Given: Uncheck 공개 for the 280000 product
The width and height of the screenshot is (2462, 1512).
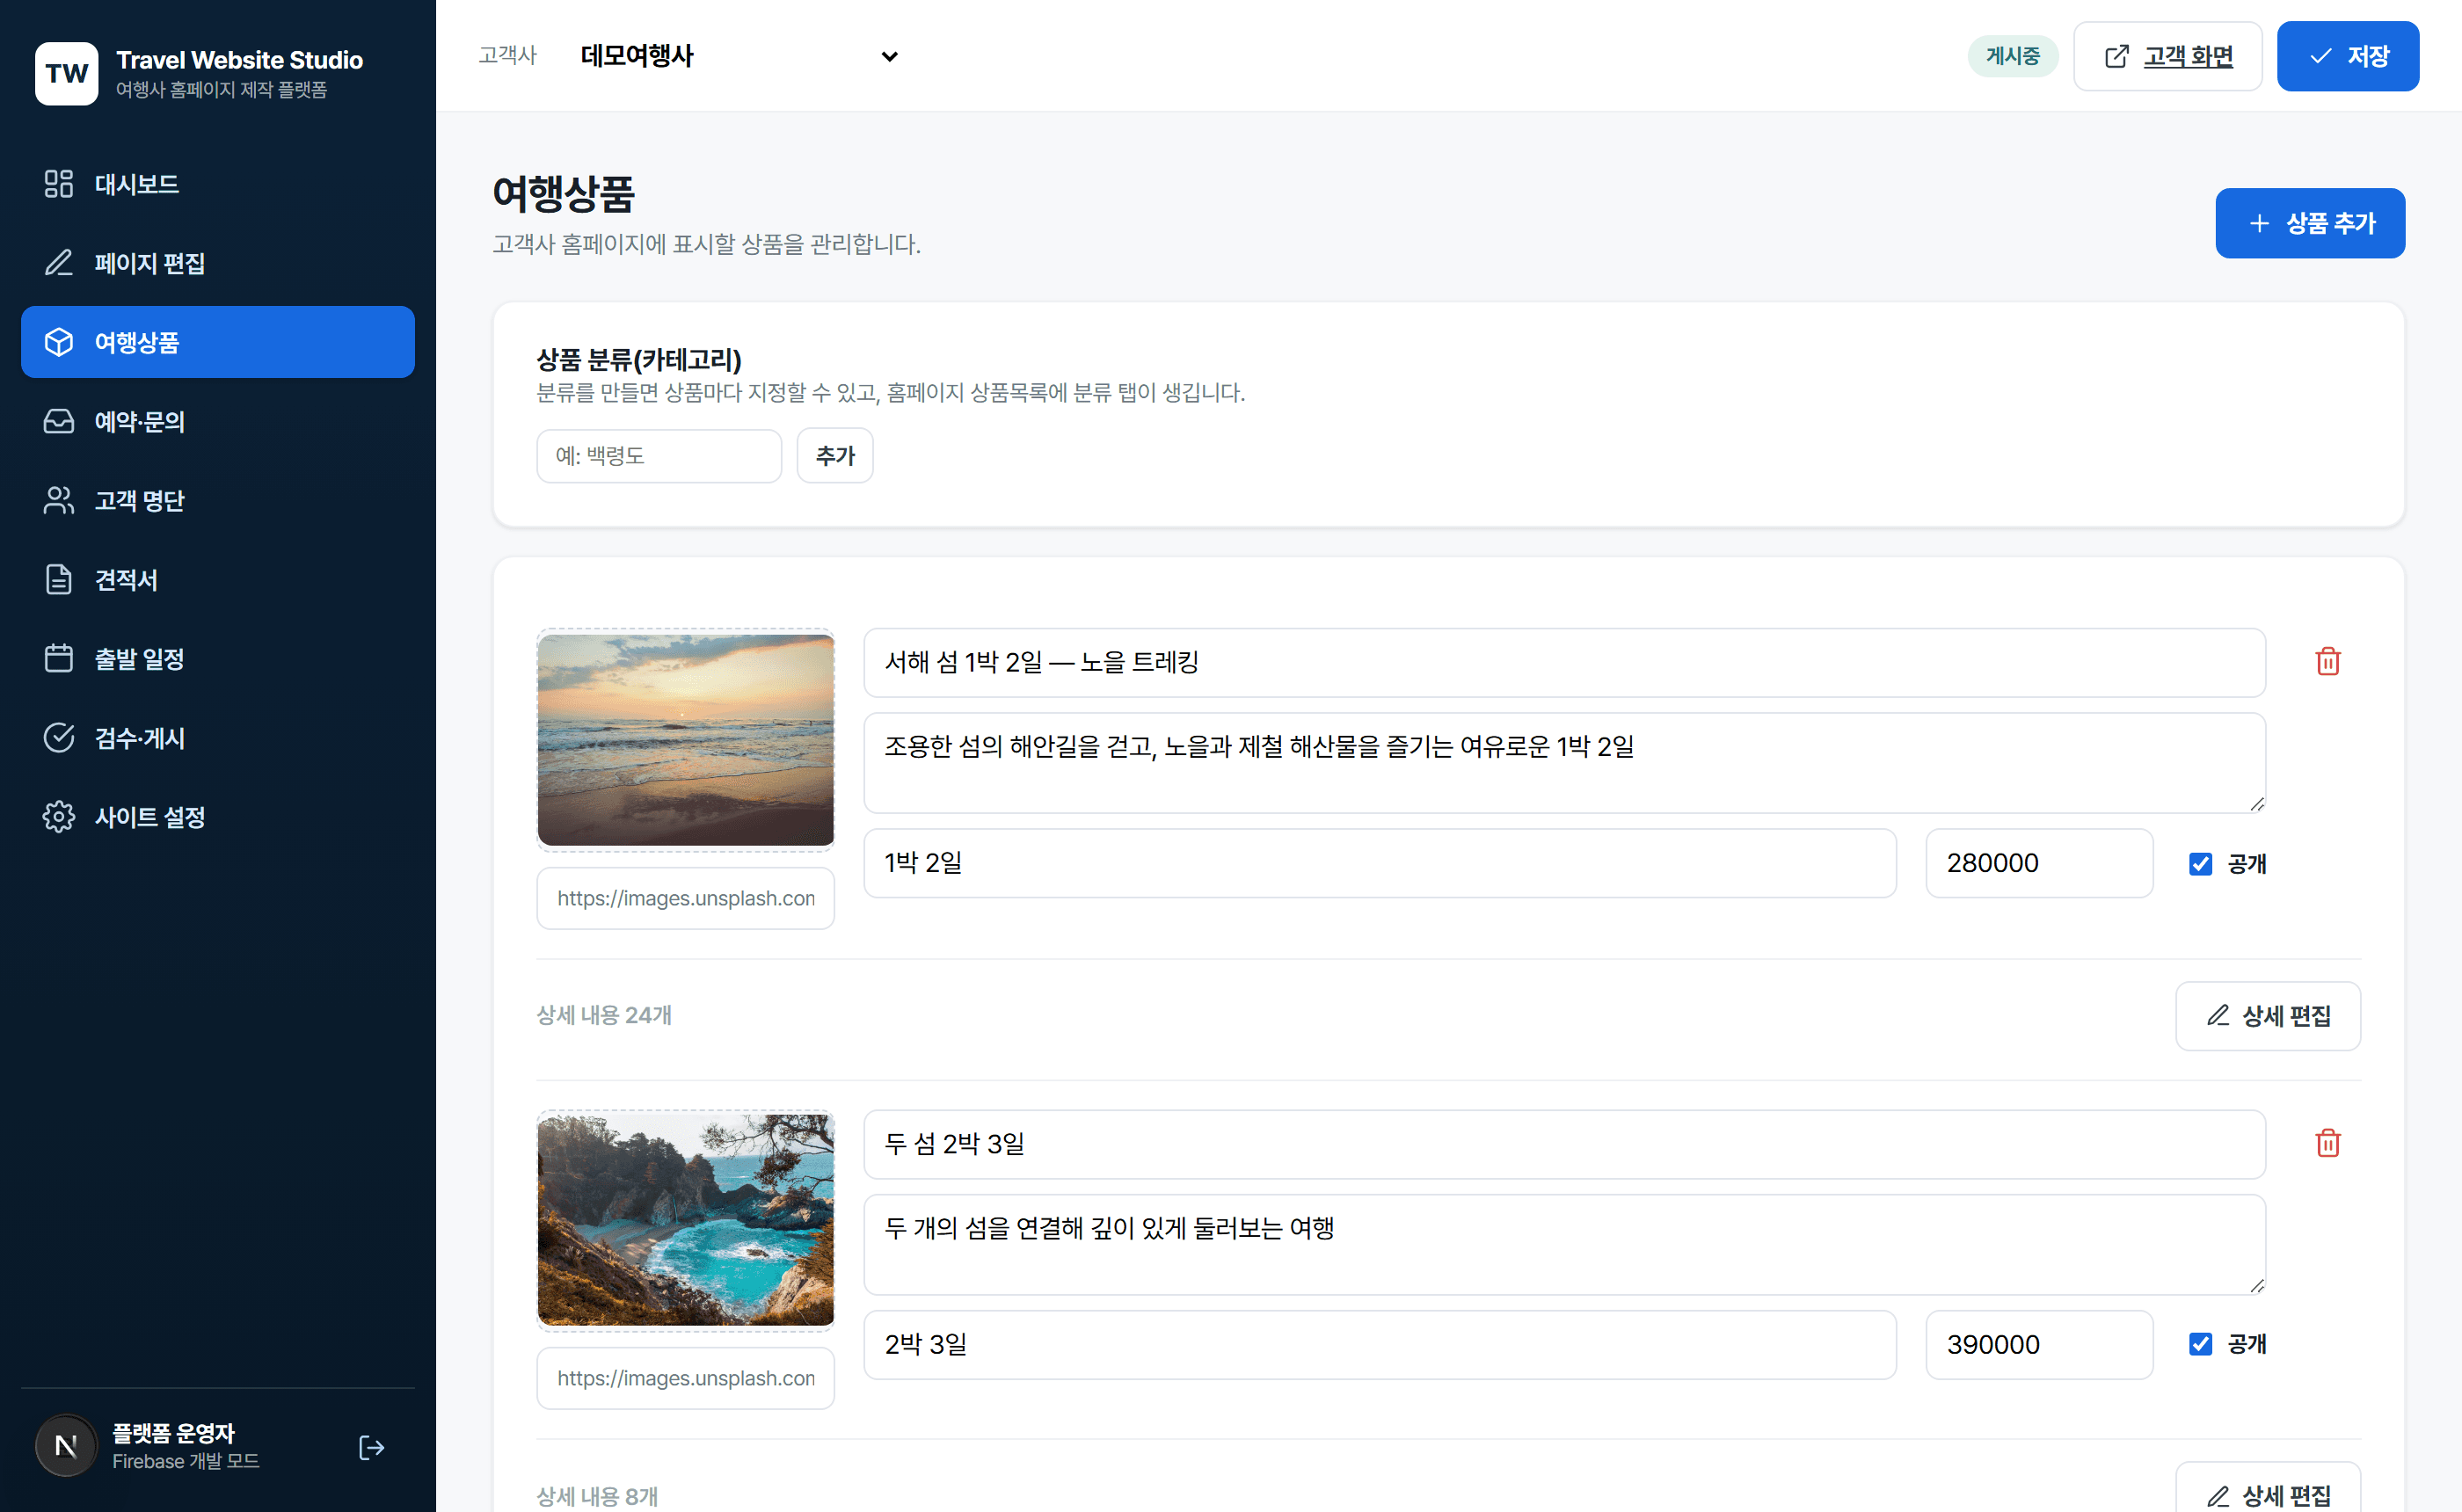Looking at the screenshot, I should [x=2200, y=864].
